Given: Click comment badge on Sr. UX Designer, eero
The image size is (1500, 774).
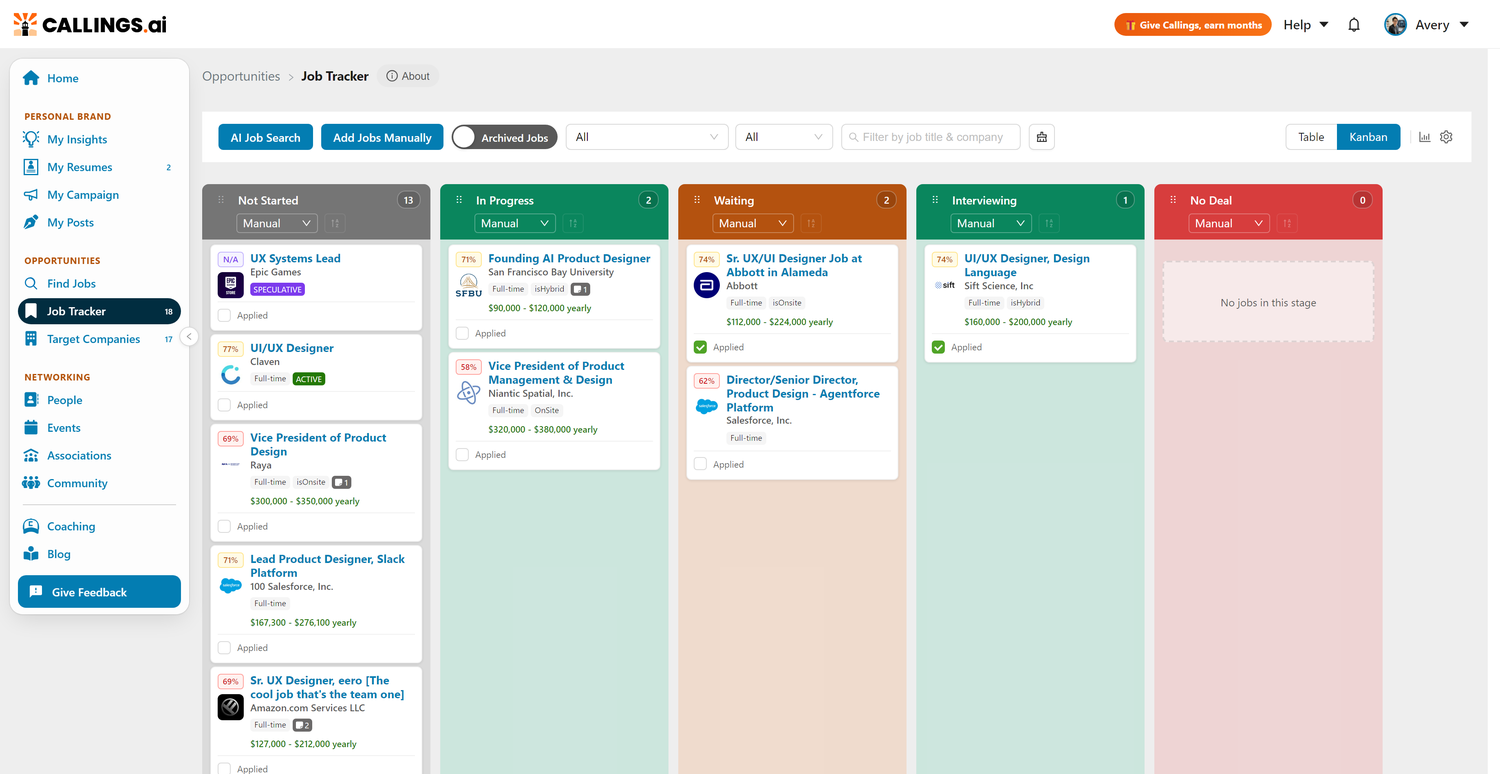Looking at the screenshot, I should [x=302, y=725].
